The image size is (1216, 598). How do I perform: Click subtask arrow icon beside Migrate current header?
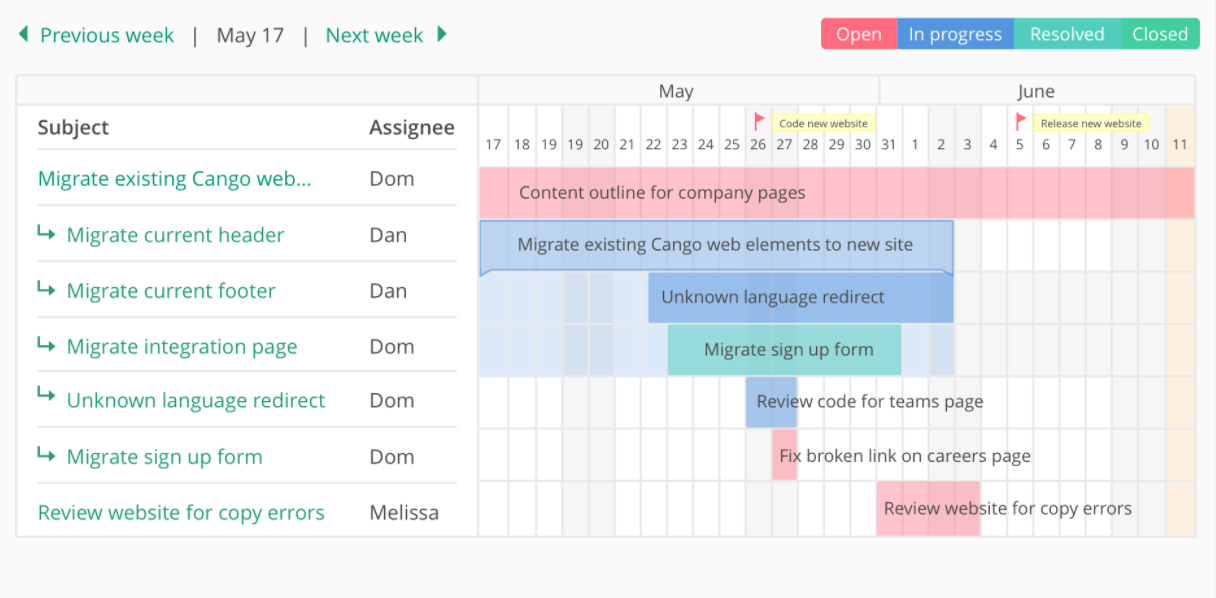[x=46, y=234]
